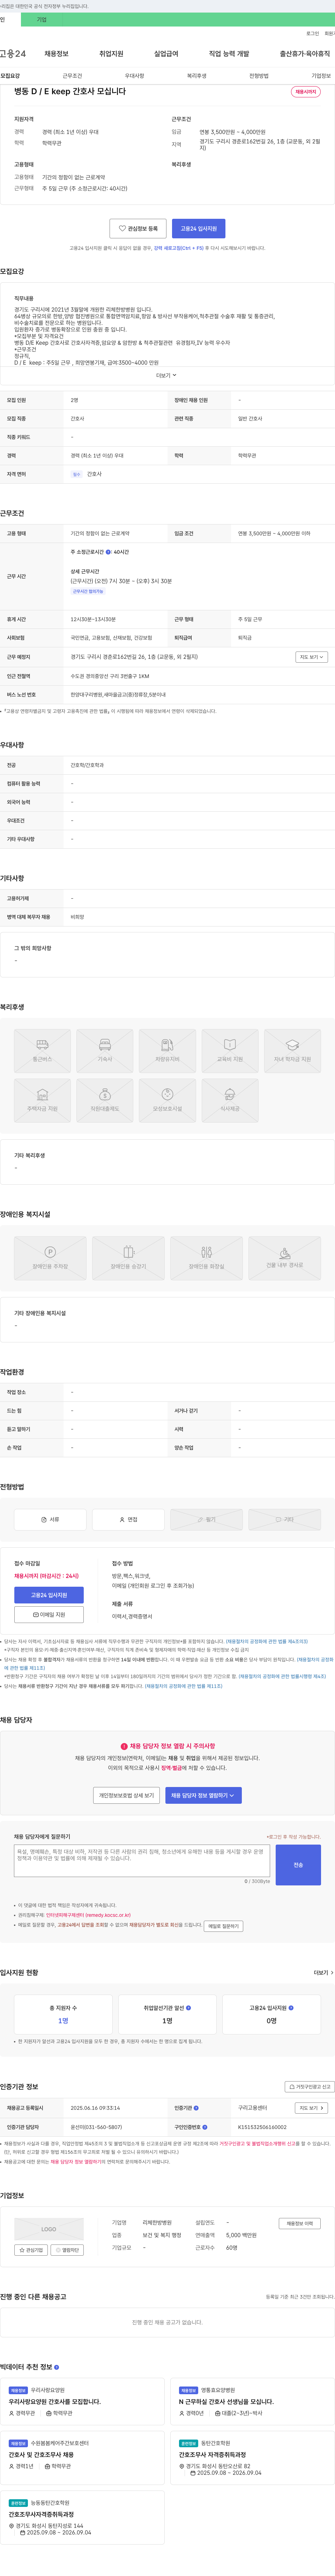Click 고용24 입사지원 under 접수 마감일
This screenshot has height=2576, width=335.
(49, 1595)
